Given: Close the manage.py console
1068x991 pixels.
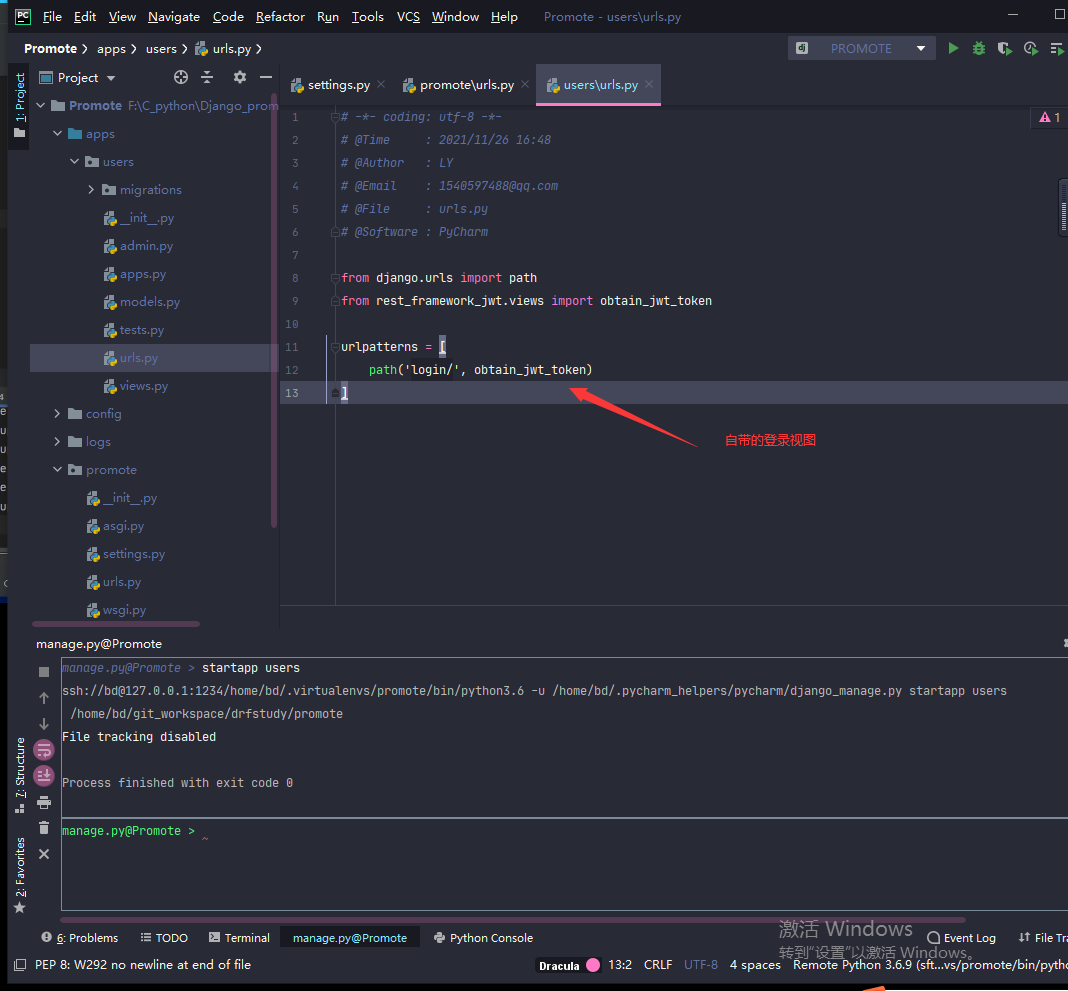Looking at the screenshot, I should click(x=44, y=854).
